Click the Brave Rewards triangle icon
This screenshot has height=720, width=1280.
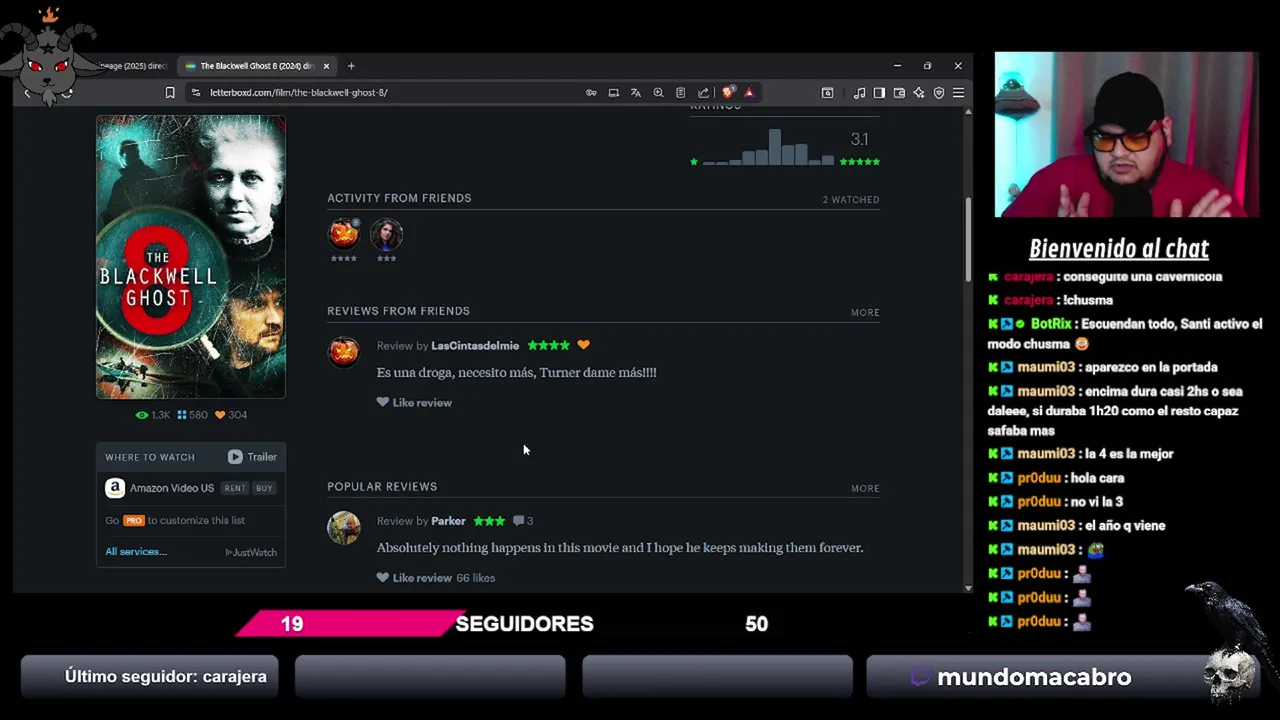point(749,93)
